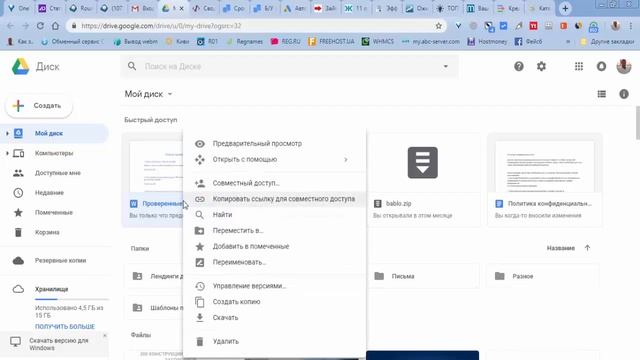Go to browser home page

(56, 26)
